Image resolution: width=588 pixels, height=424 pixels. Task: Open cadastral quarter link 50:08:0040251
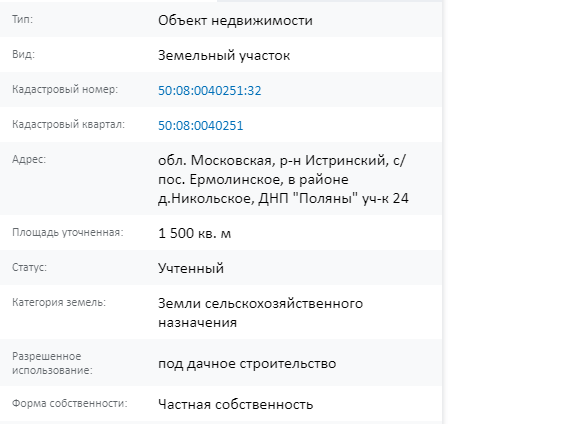pos(201,125)
